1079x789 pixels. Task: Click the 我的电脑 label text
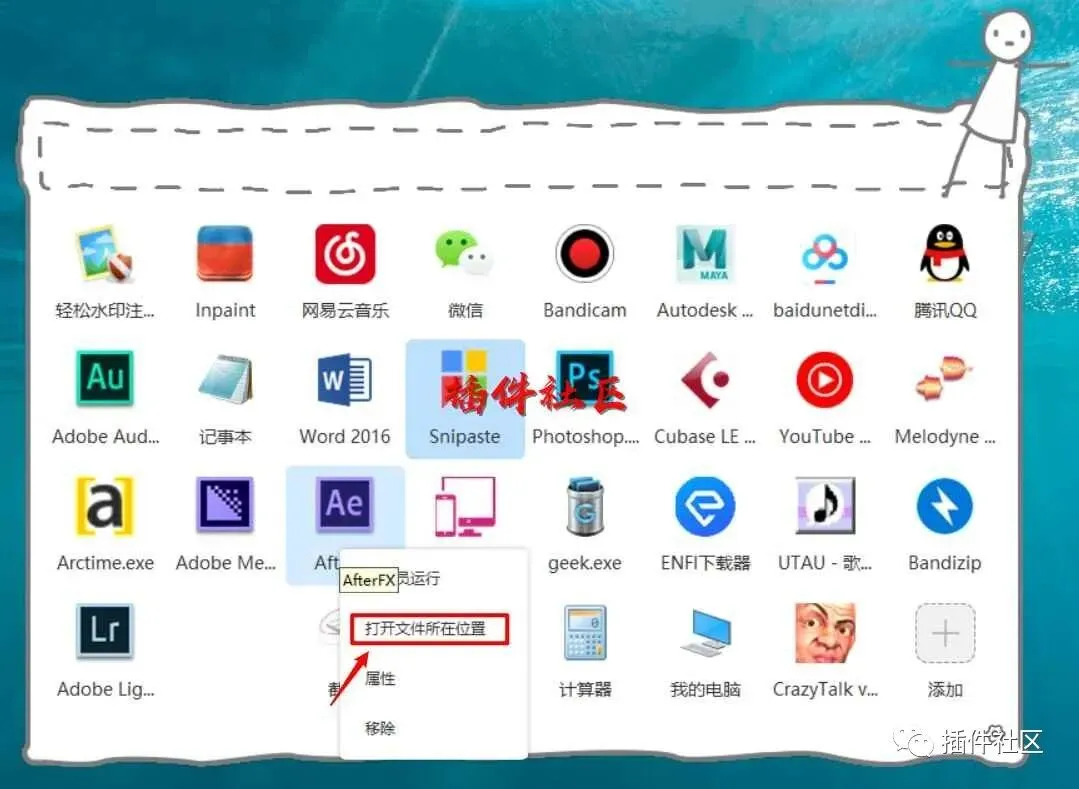pos(705,689)
